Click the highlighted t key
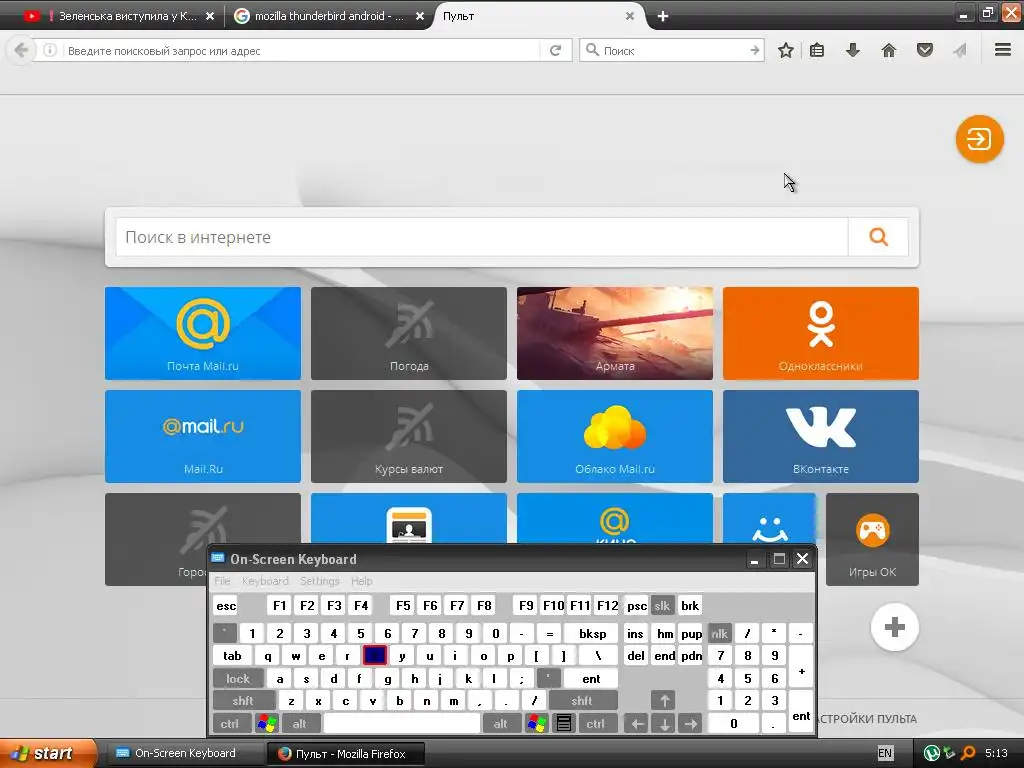Image resolution: width=1024 pixels, height=768 pixels. (374, 656)
